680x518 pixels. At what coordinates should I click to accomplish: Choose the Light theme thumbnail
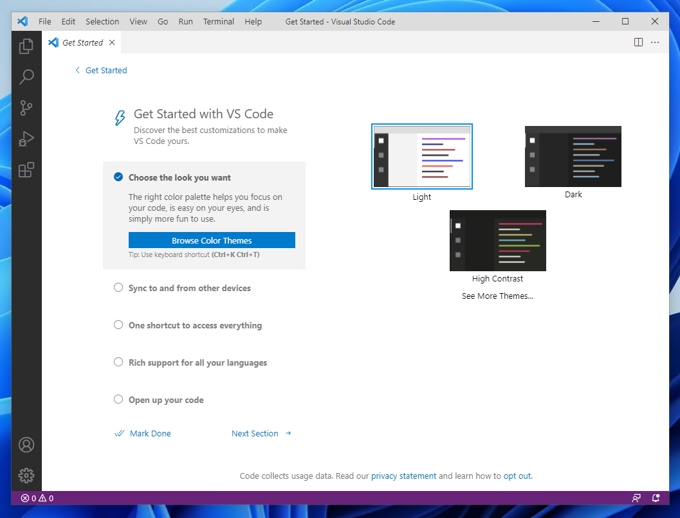tap(422, 157)
